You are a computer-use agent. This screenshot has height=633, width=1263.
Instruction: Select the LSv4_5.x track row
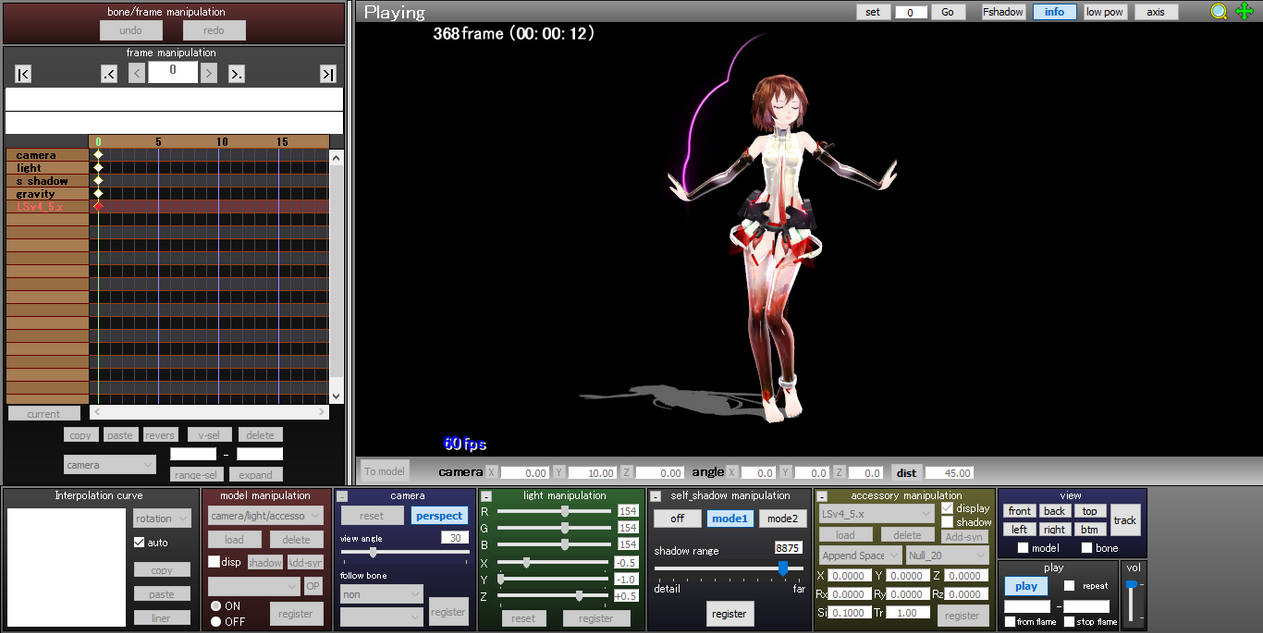click(47, 206)
